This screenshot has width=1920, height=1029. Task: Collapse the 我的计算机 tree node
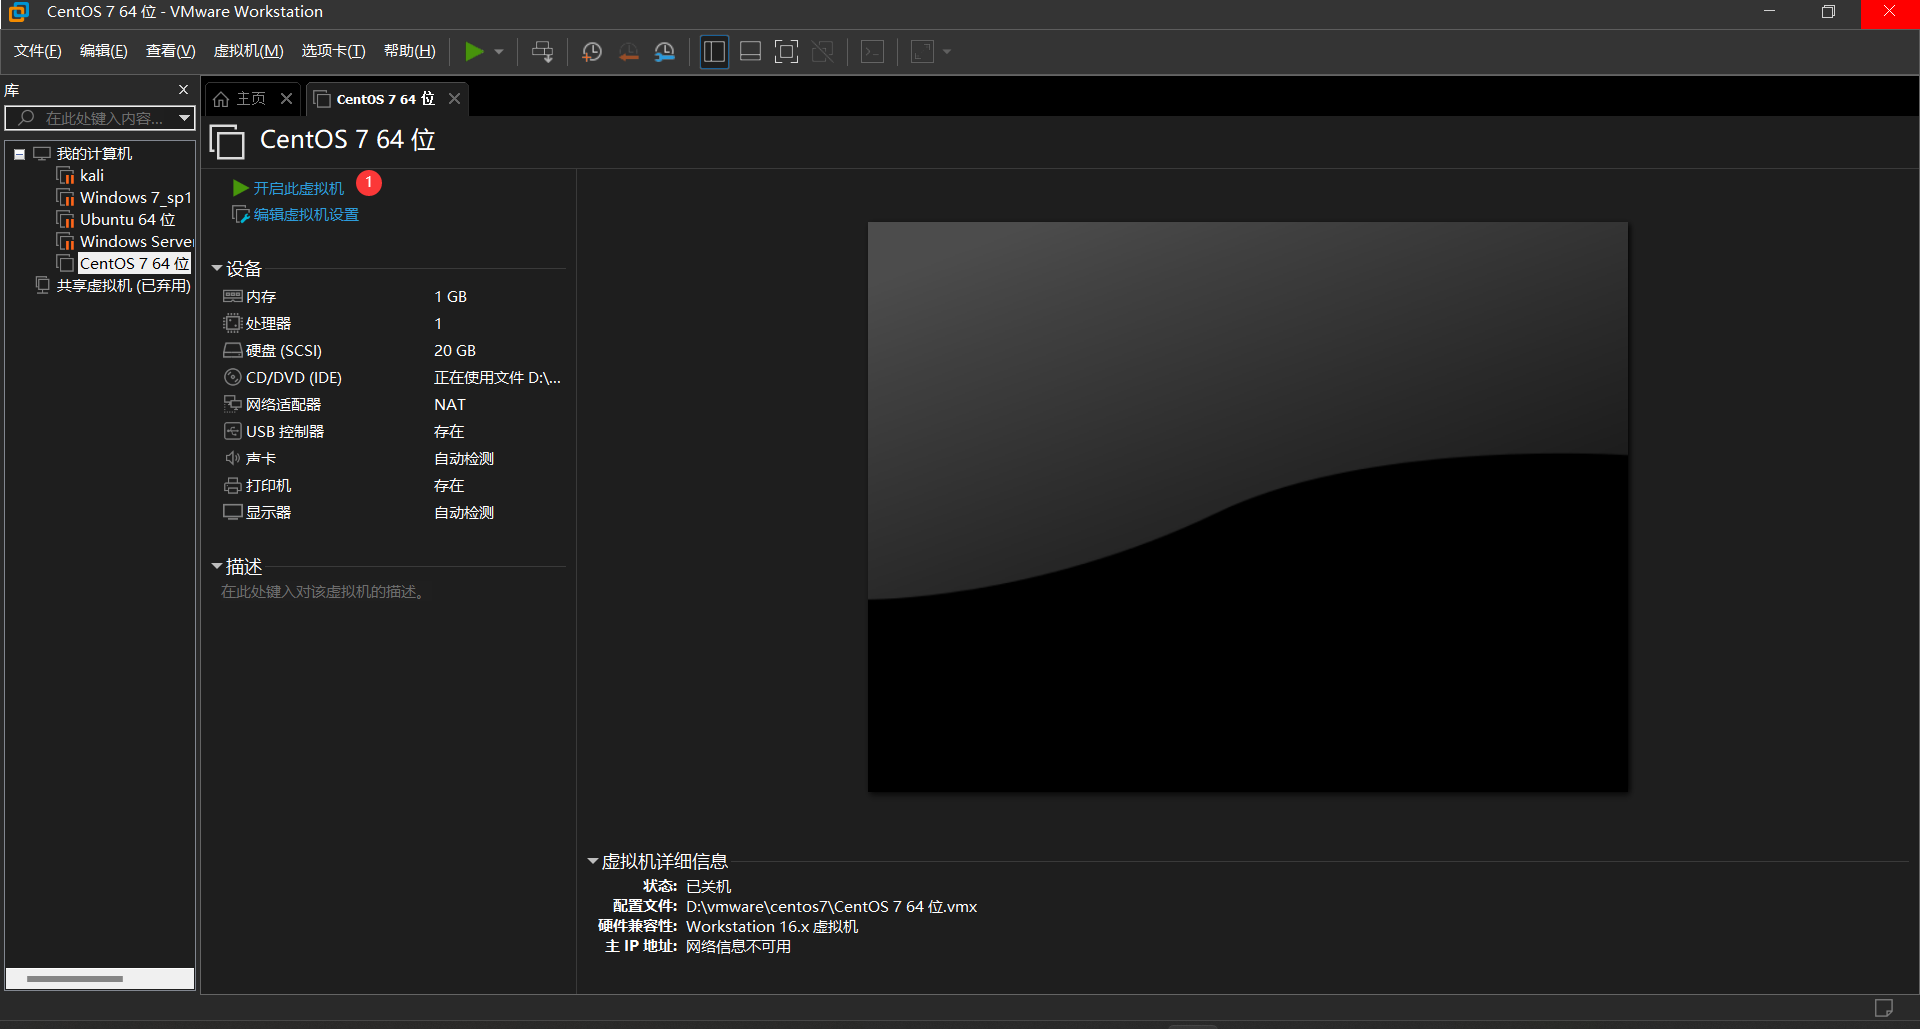(19, 154)
